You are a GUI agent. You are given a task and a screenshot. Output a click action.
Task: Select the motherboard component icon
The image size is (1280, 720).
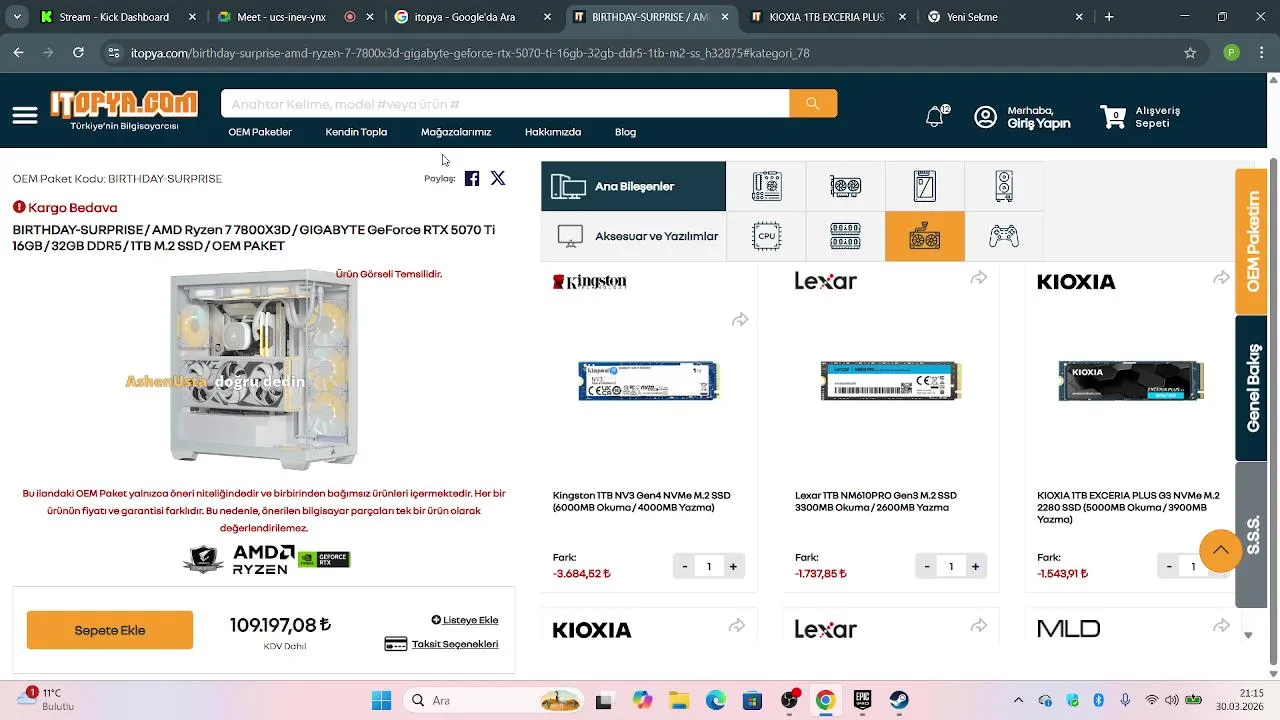pyautogui.click(x=766, y=186)
